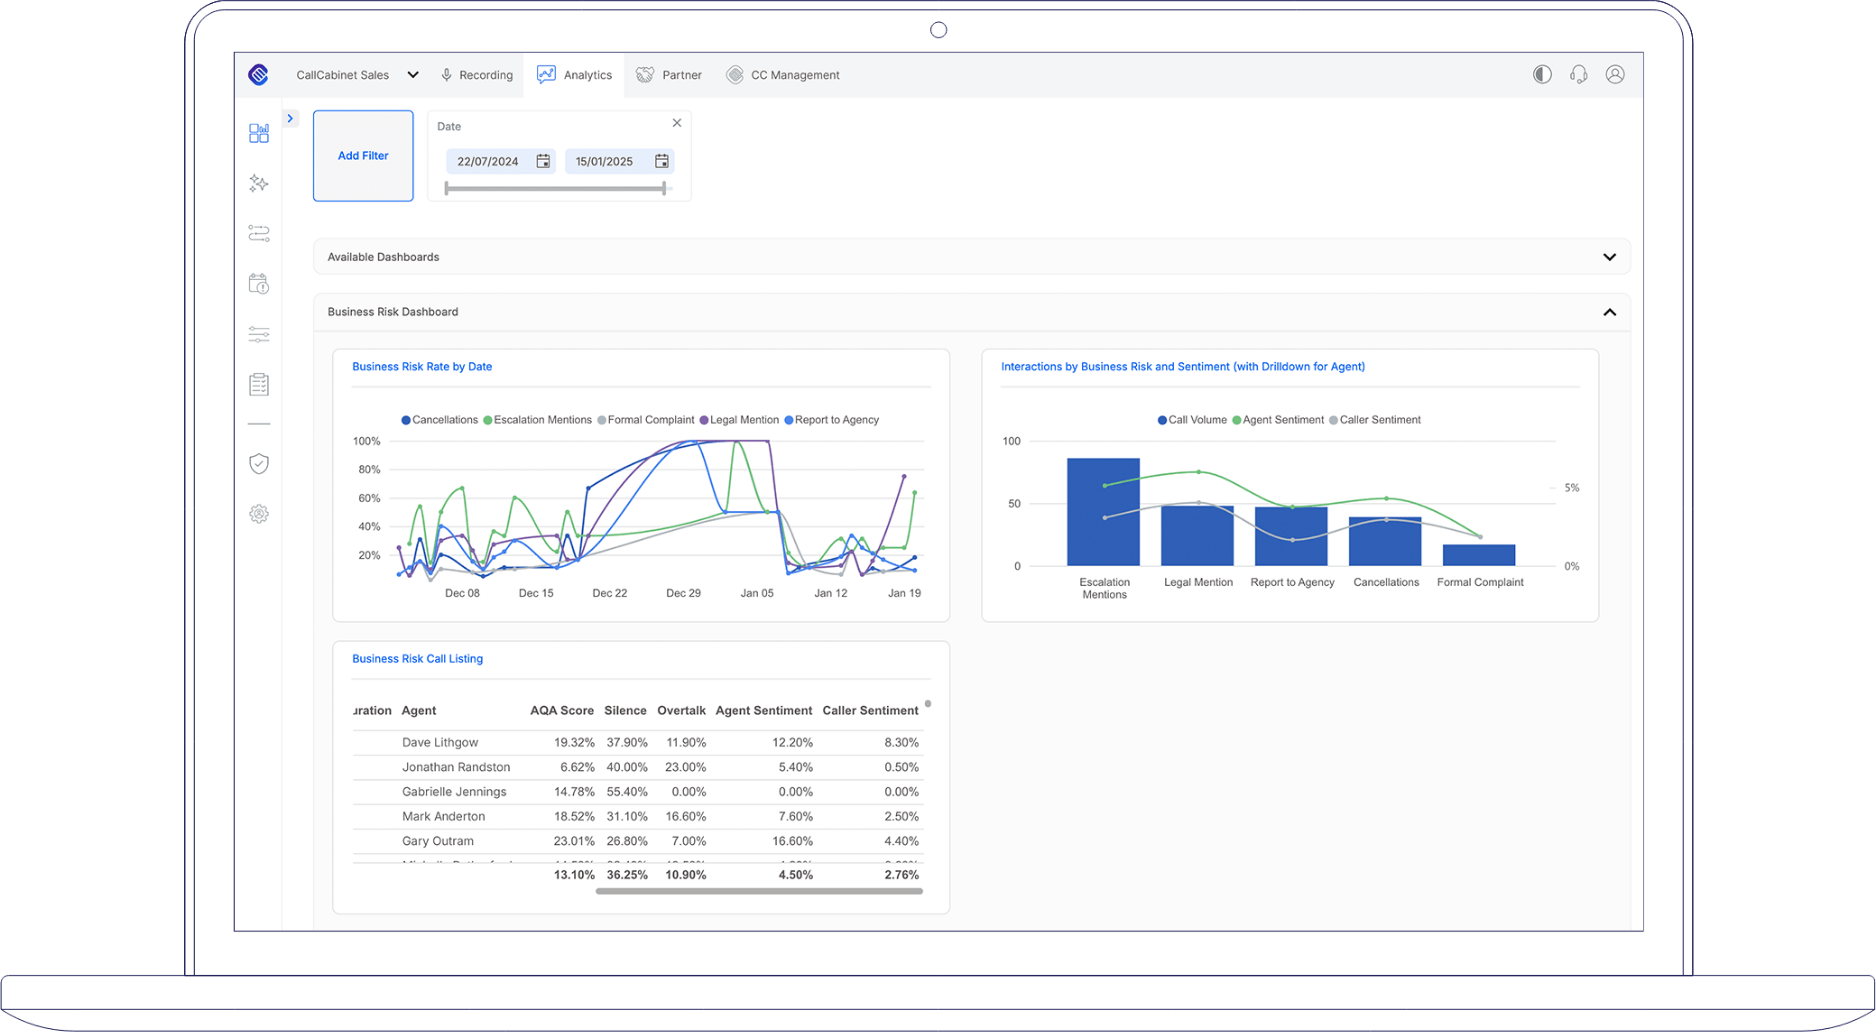Toggle the Cancellations series in the legend
The width and height of the screenshot is (1876, 1032).
pyautogui.click(x=440, y=419)
